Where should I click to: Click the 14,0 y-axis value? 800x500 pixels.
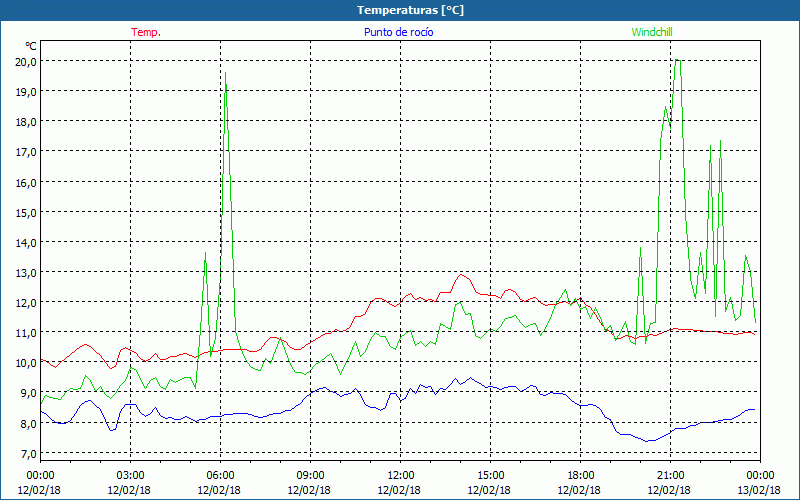[26, 243]
